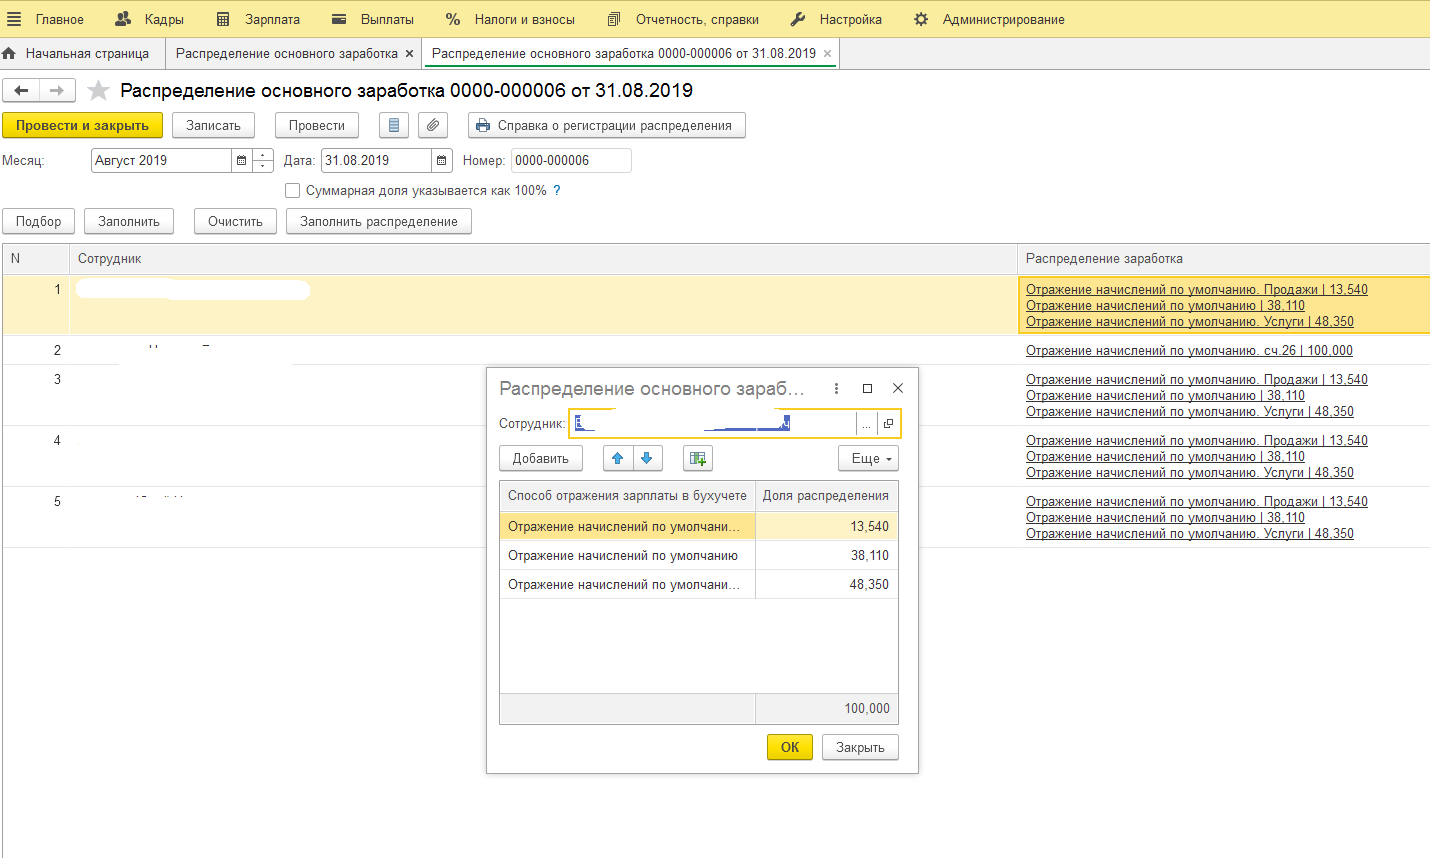This screenshot has width=1430, height=858.
Task: Open calendar picker for Дата field
Action: click(x=442, y=160)
